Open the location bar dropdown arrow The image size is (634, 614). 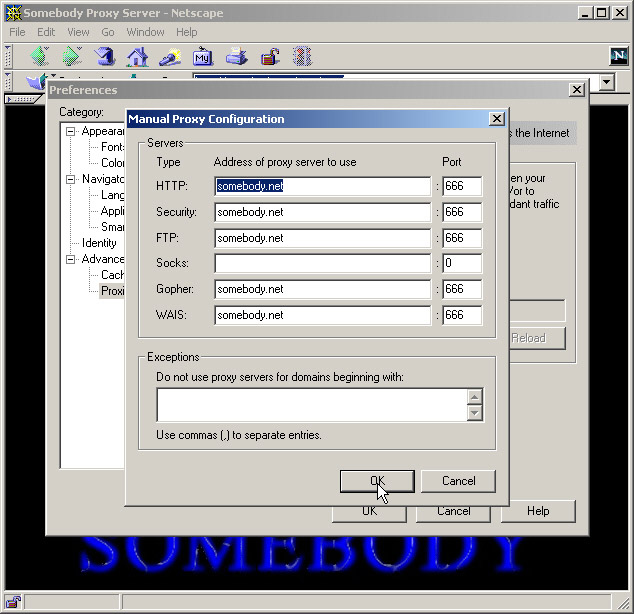click(x=606, y=82)
